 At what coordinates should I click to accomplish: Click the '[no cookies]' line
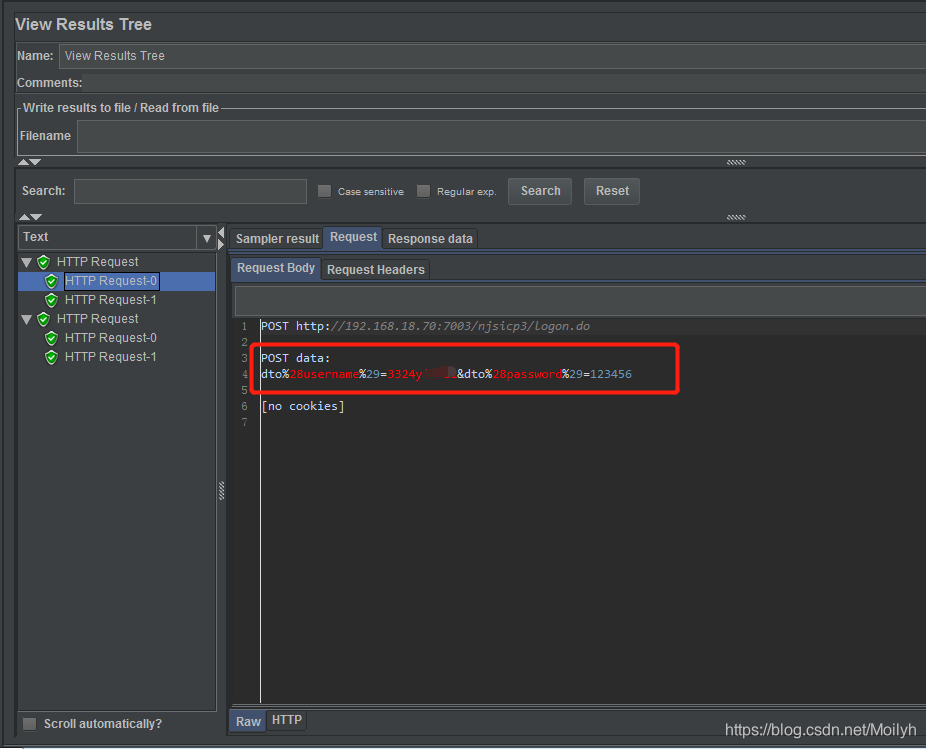click(x=302, y=406)
